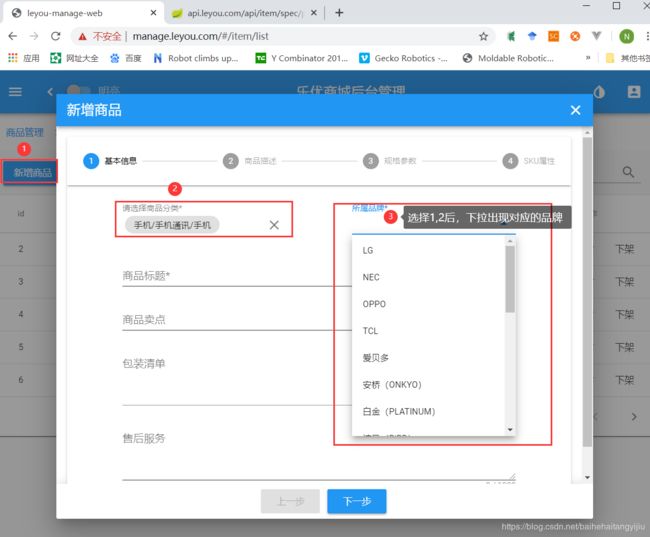Screen dimensions: 650x537
Task: Select NEC brand option
Action: (x=428, y=277)
